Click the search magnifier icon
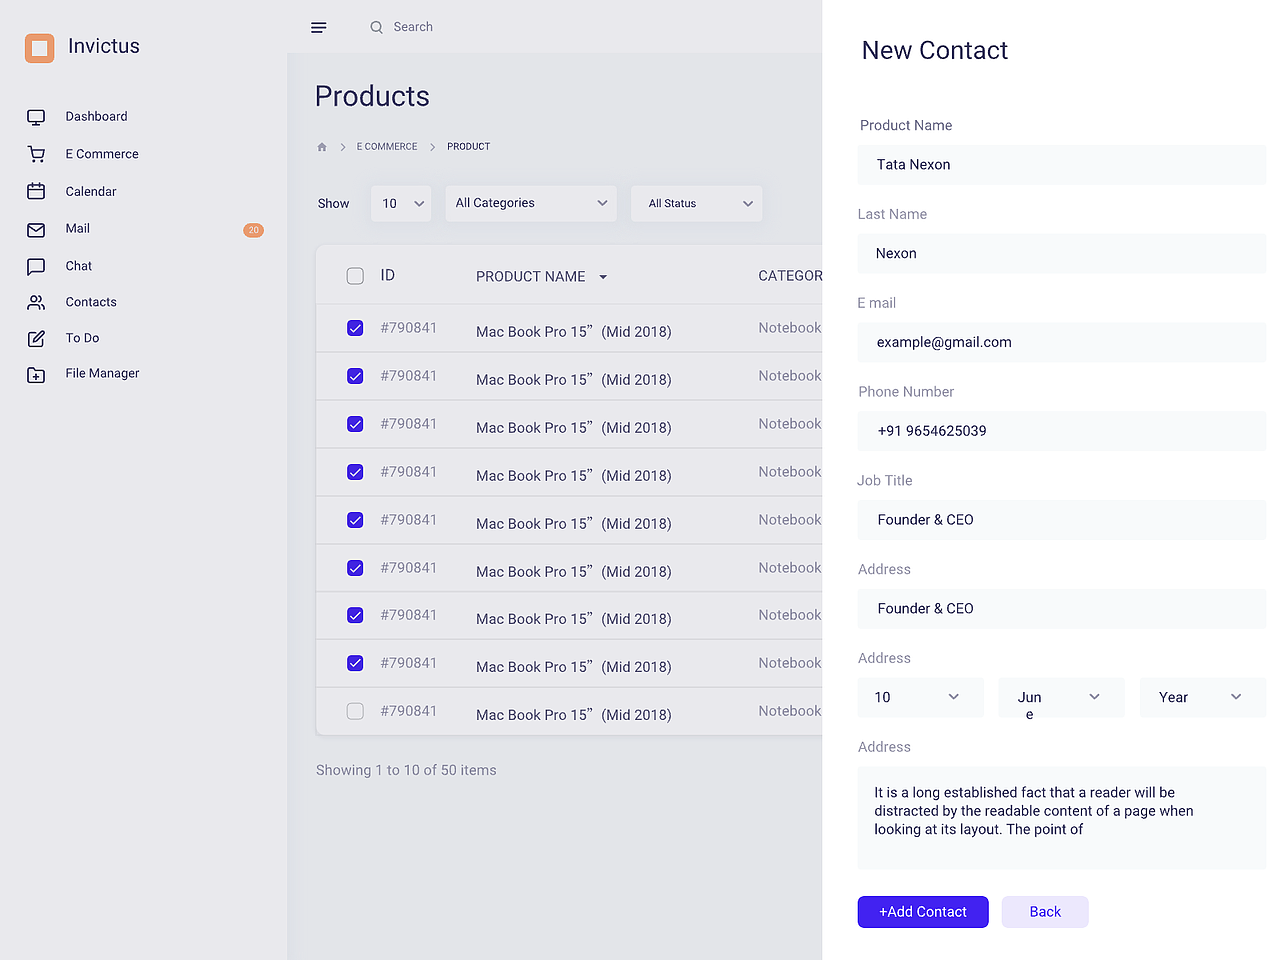1280x960 pixels. pyautogui.click(x=377, y=28)
